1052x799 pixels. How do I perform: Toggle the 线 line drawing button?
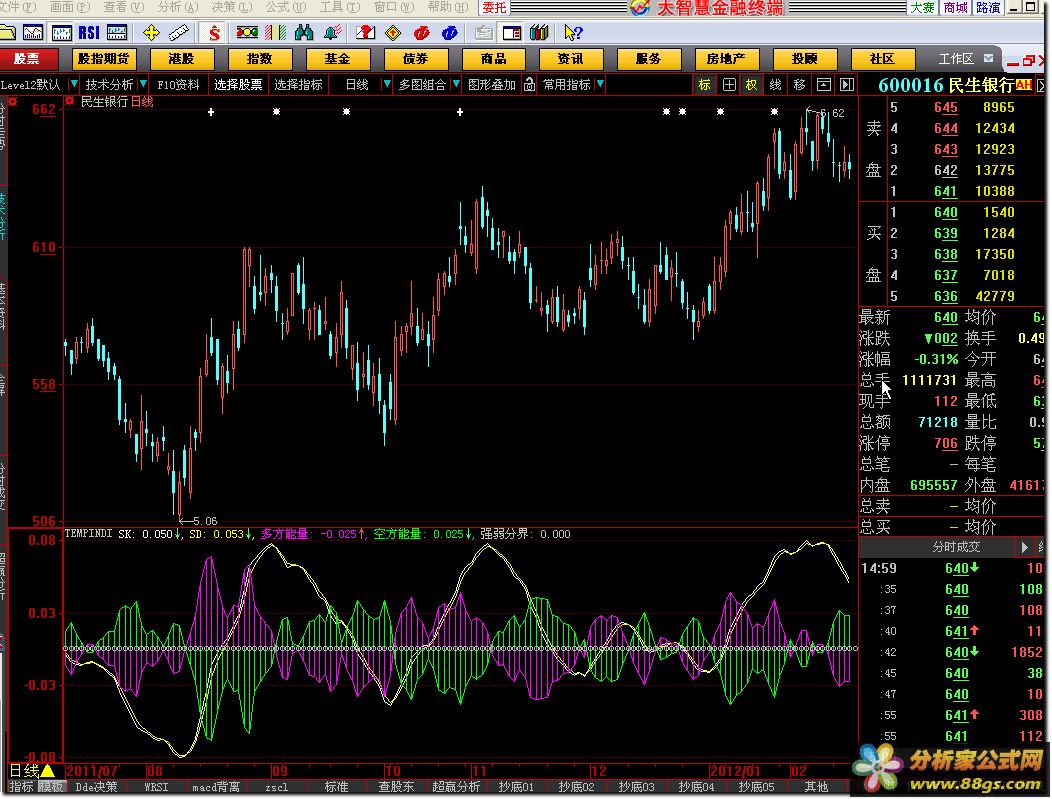pos(776,85)
